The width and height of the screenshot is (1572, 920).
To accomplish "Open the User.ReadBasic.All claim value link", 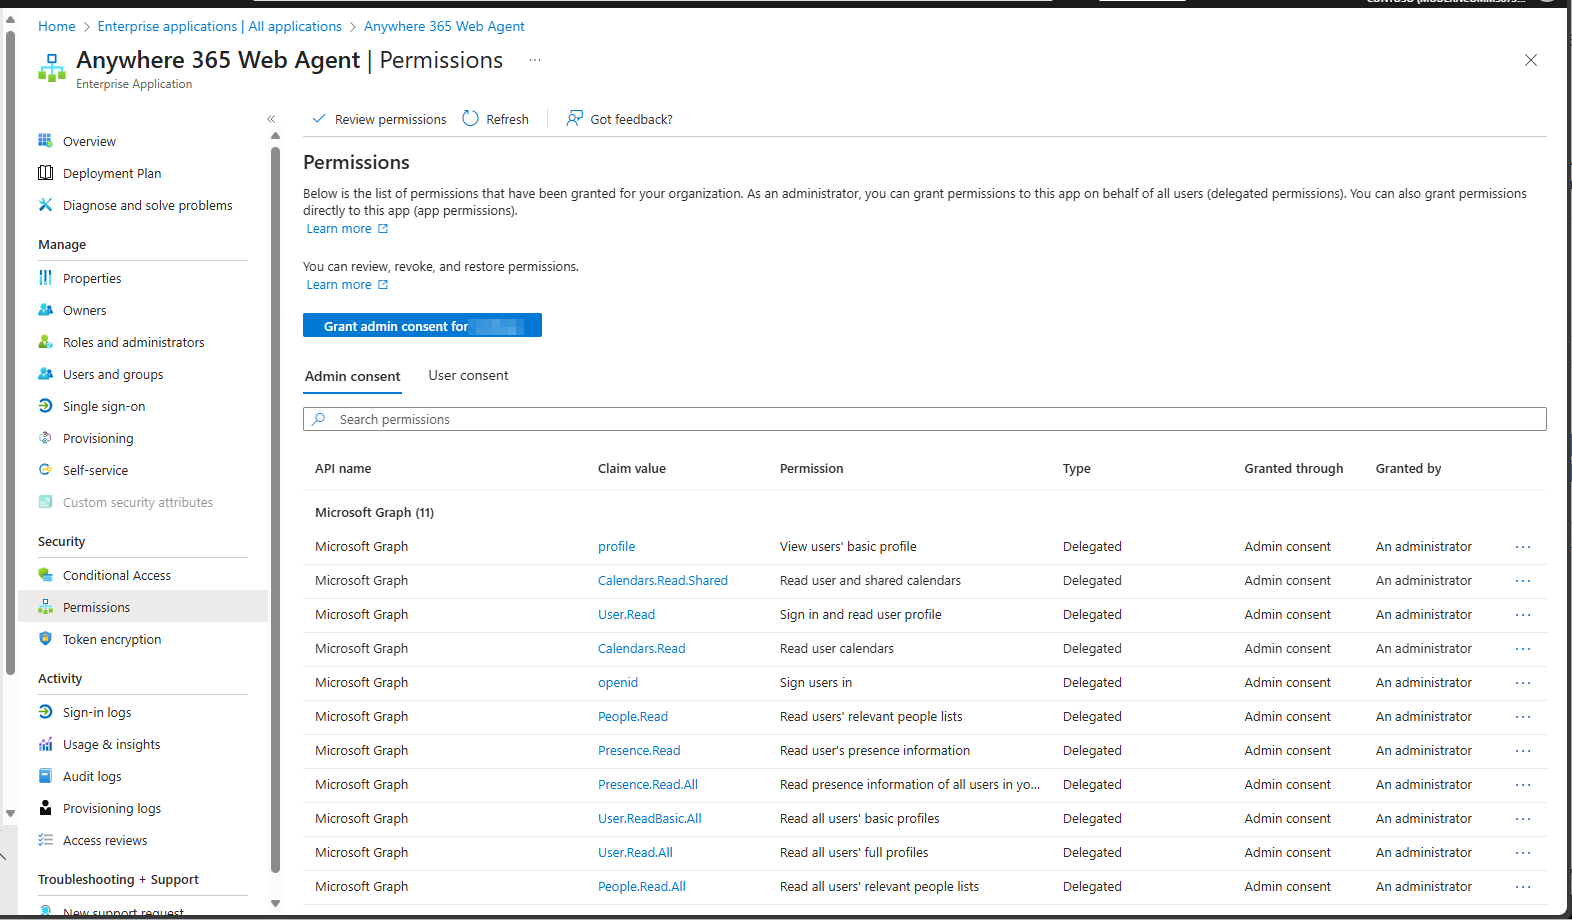I will [650, 818].
